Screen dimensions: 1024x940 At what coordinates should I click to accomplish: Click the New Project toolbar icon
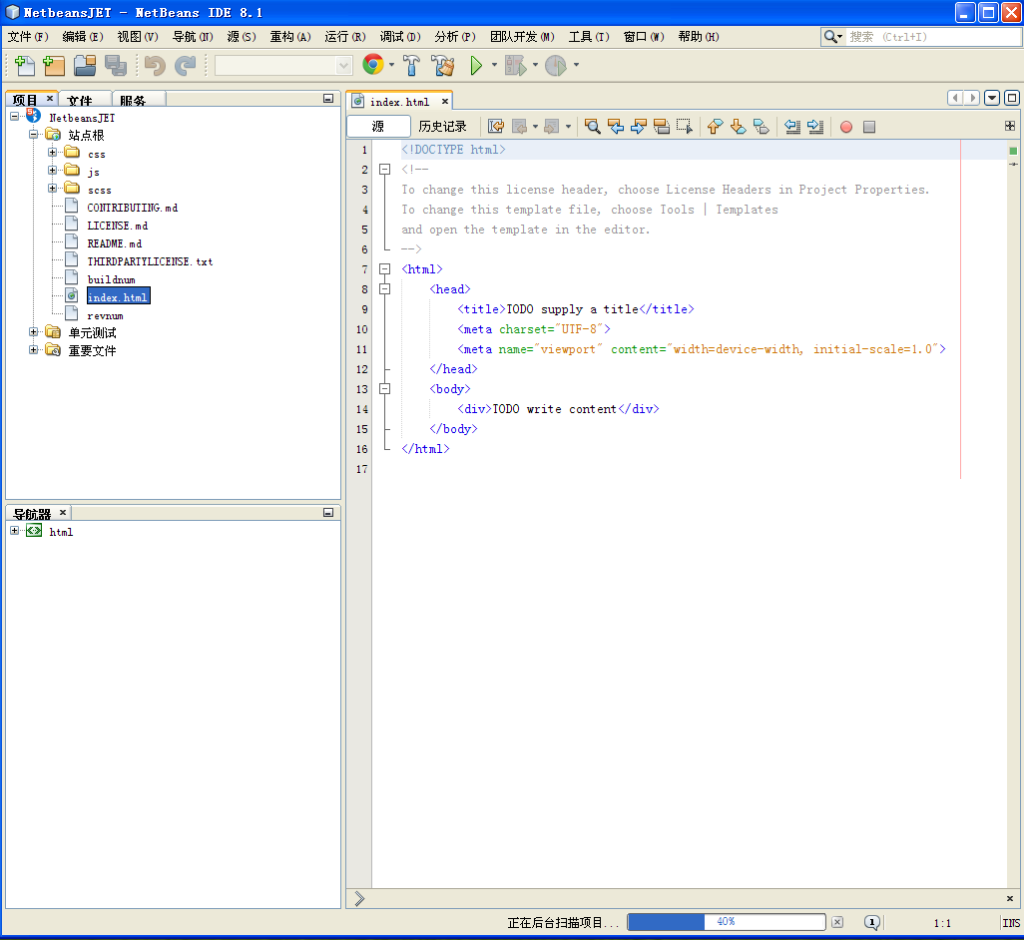pyautogui.click(x=54, y=66)
